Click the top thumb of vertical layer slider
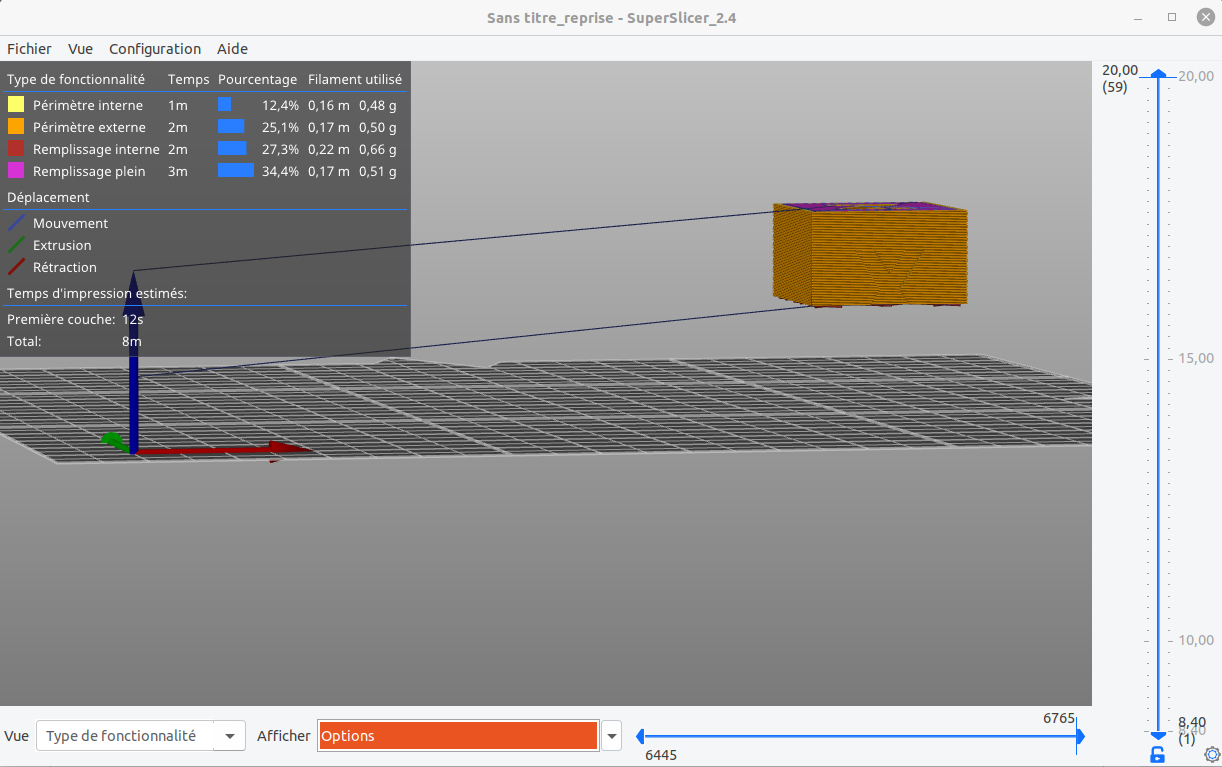 click(x=1158, y=73)
